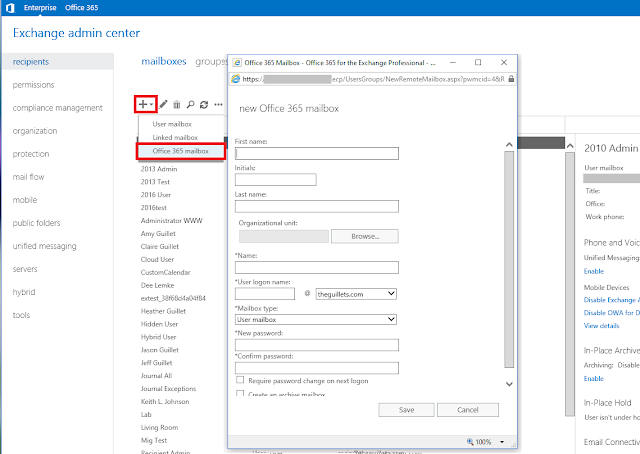
Task: Click the edit pencil icon in toolbar
Action: [163, 105]
